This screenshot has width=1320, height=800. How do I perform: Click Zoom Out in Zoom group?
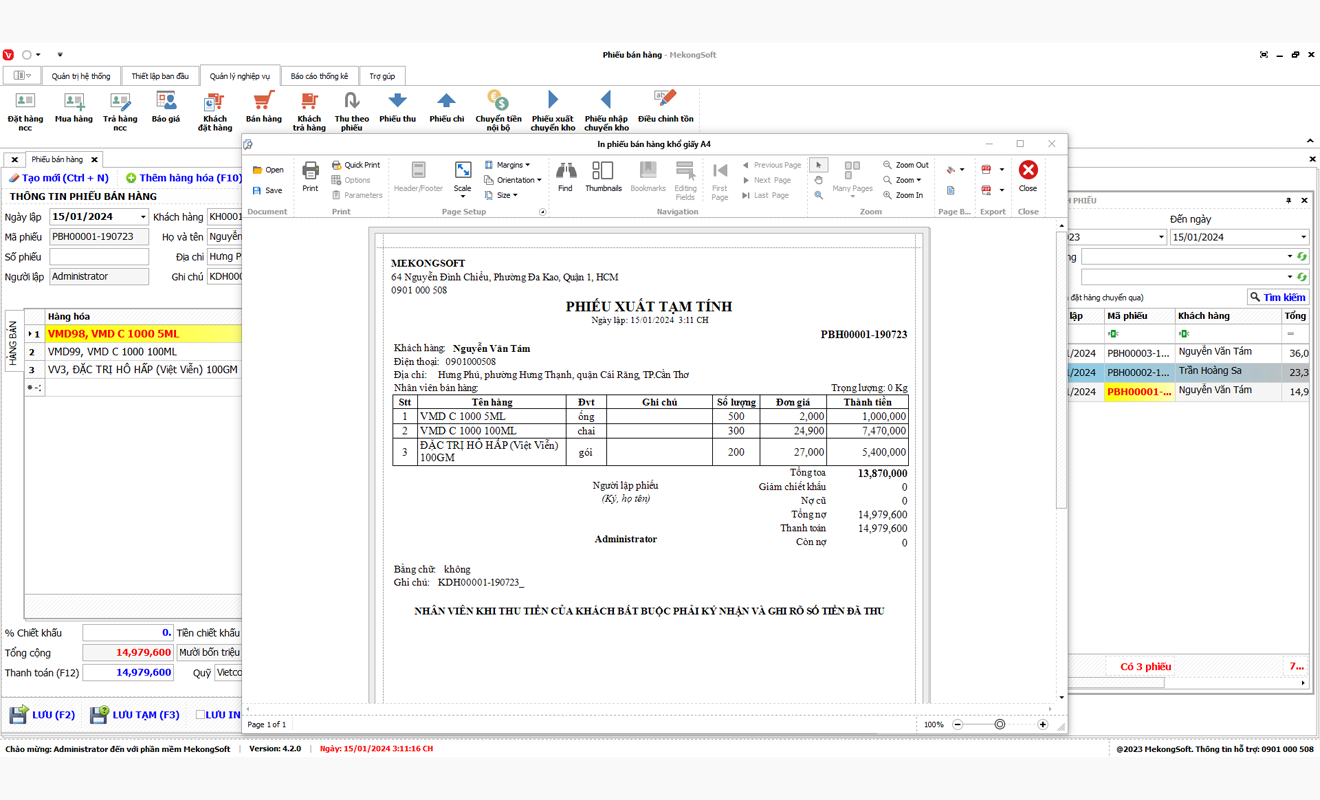point(905,165)
